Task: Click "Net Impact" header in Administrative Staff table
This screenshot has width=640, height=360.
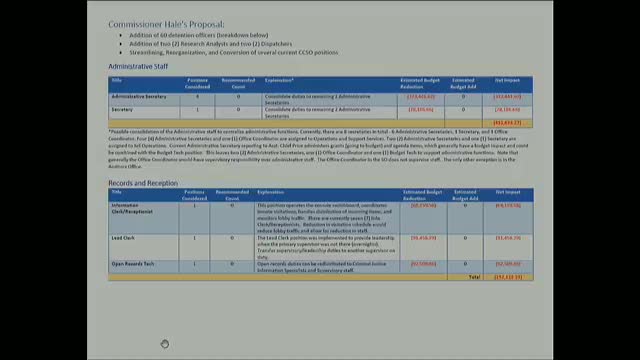Action: [x=507, y=80]
